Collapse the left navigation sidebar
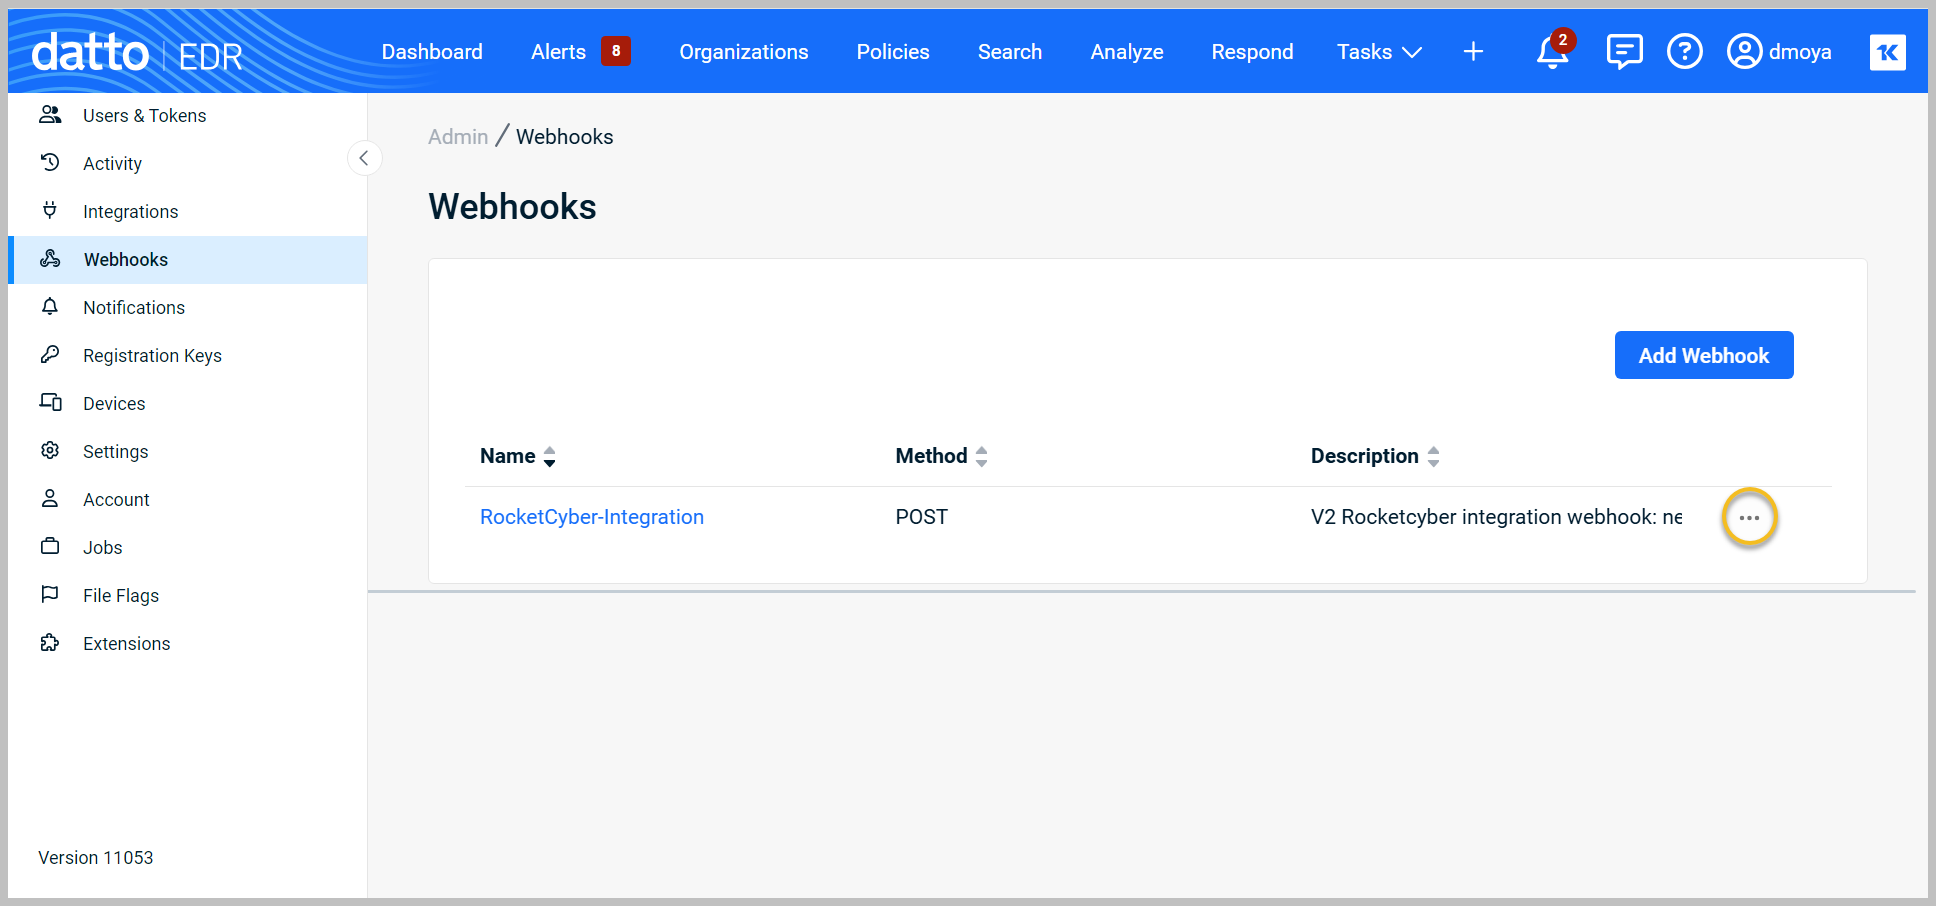1936x906 pixels. click(x=365, y=158)
